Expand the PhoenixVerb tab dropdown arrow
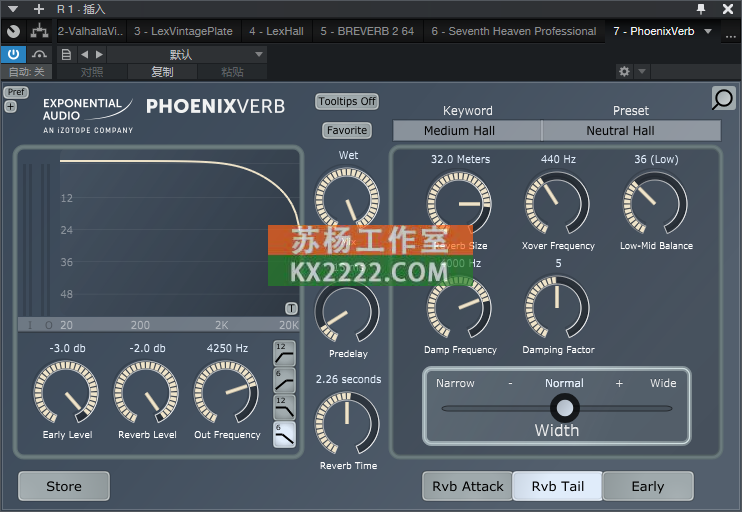The image size is (742, 512). tap(708, 31)
